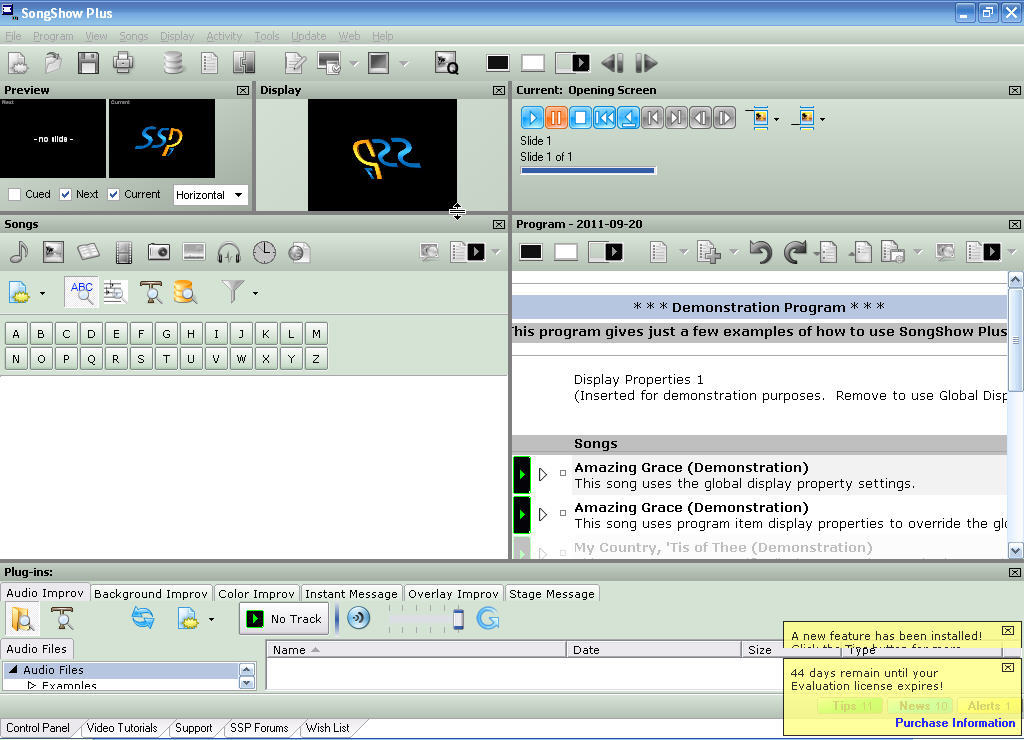Image resolution: width=1024 pixels, height=740 pixels.
Task: Open the Video Tutorials bottom tab
Action: (122, 728)
